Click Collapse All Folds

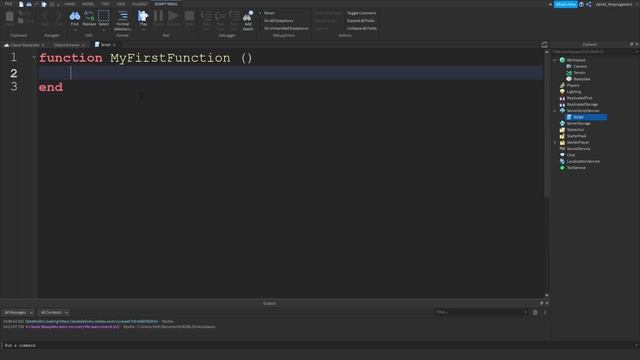[x=362, y=29]
